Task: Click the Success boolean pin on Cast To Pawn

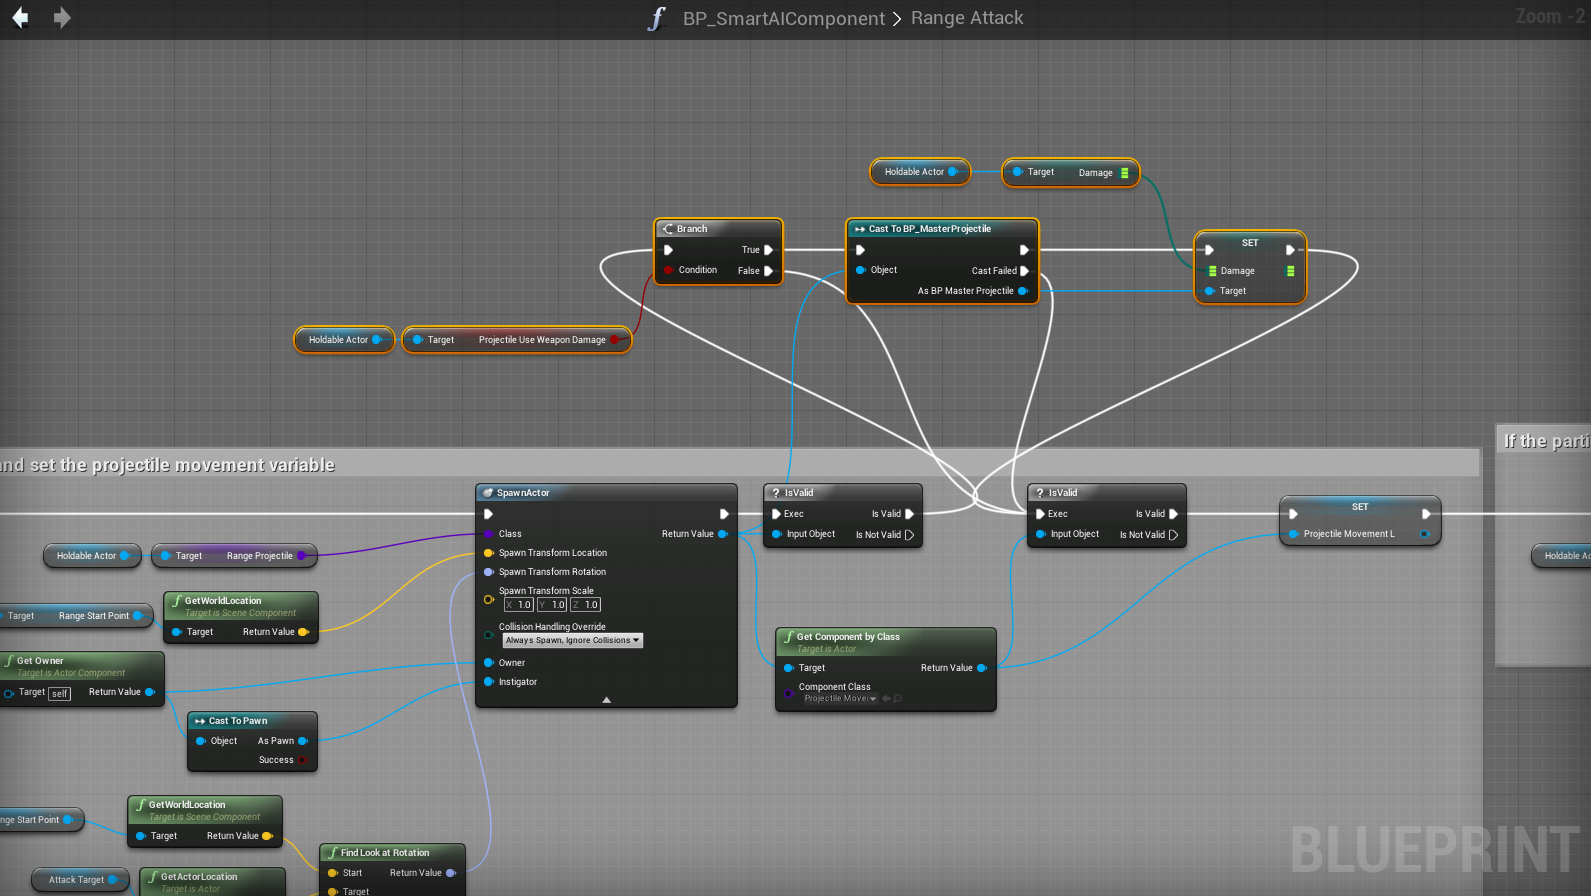Action: coord(302,760)
